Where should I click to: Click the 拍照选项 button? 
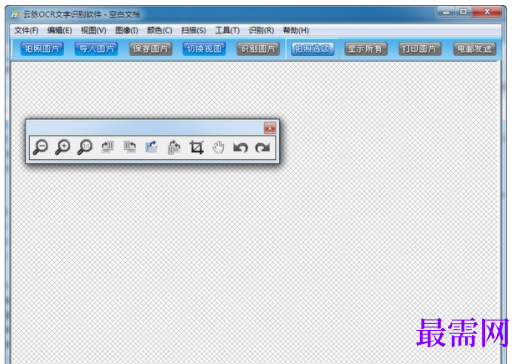[312, 49]
